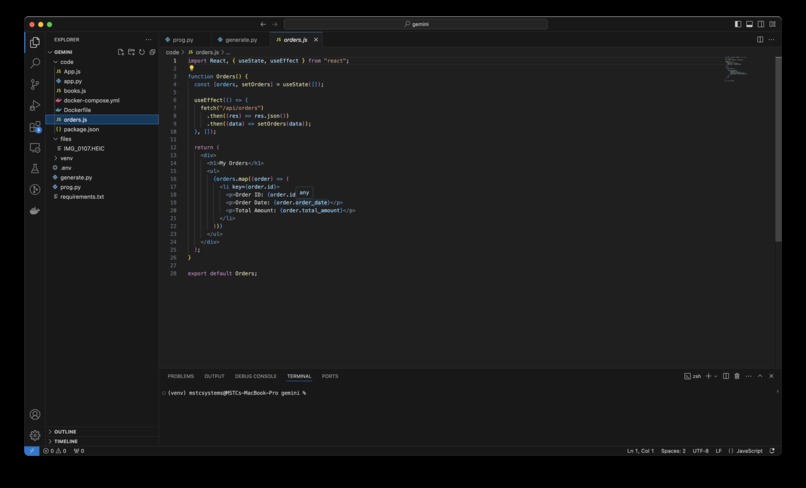806x488 pixels.
Task: Click the editor vertical scrollbar
Action: click(x=778, y=149)
